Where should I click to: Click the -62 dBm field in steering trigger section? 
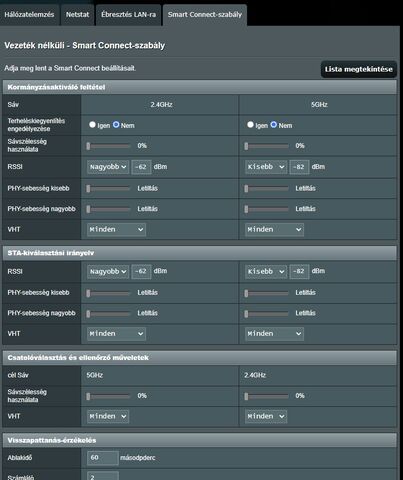click(141, 167)
